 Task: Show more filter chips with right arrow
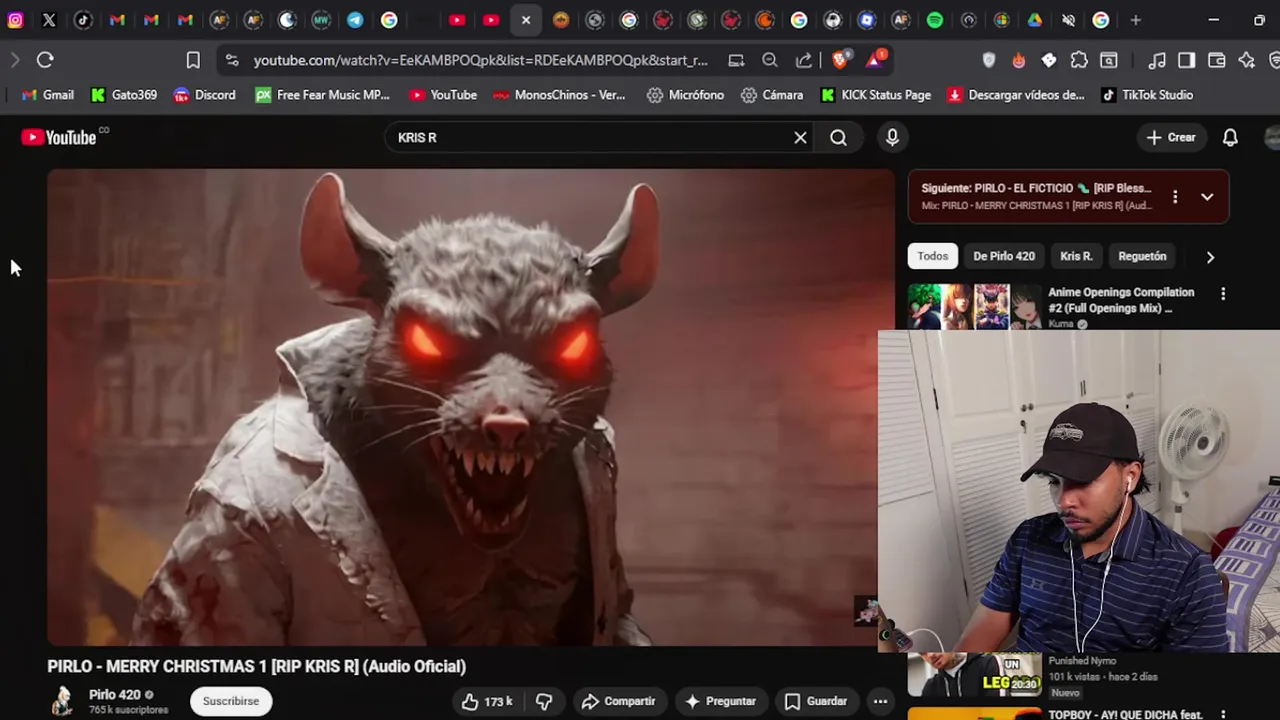coord(1210,257)
